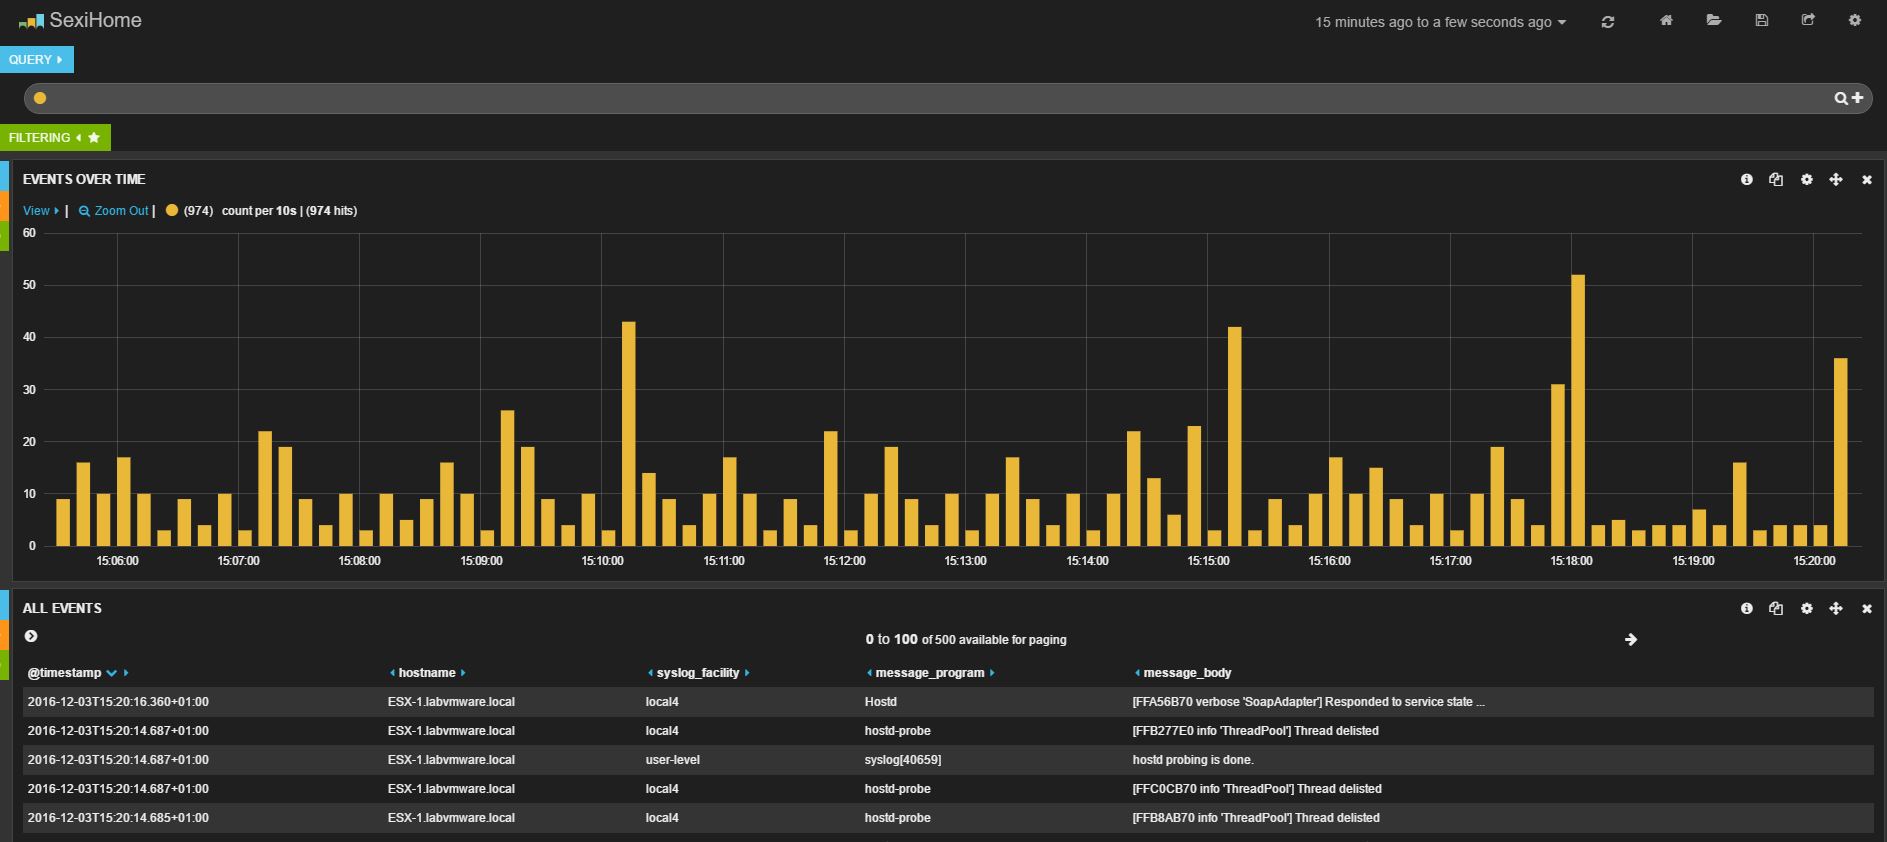The height and width of the screenshot is (842, 1887).
Task: Go to the home dashboard icon
Action: click(x=1666, y=20)
